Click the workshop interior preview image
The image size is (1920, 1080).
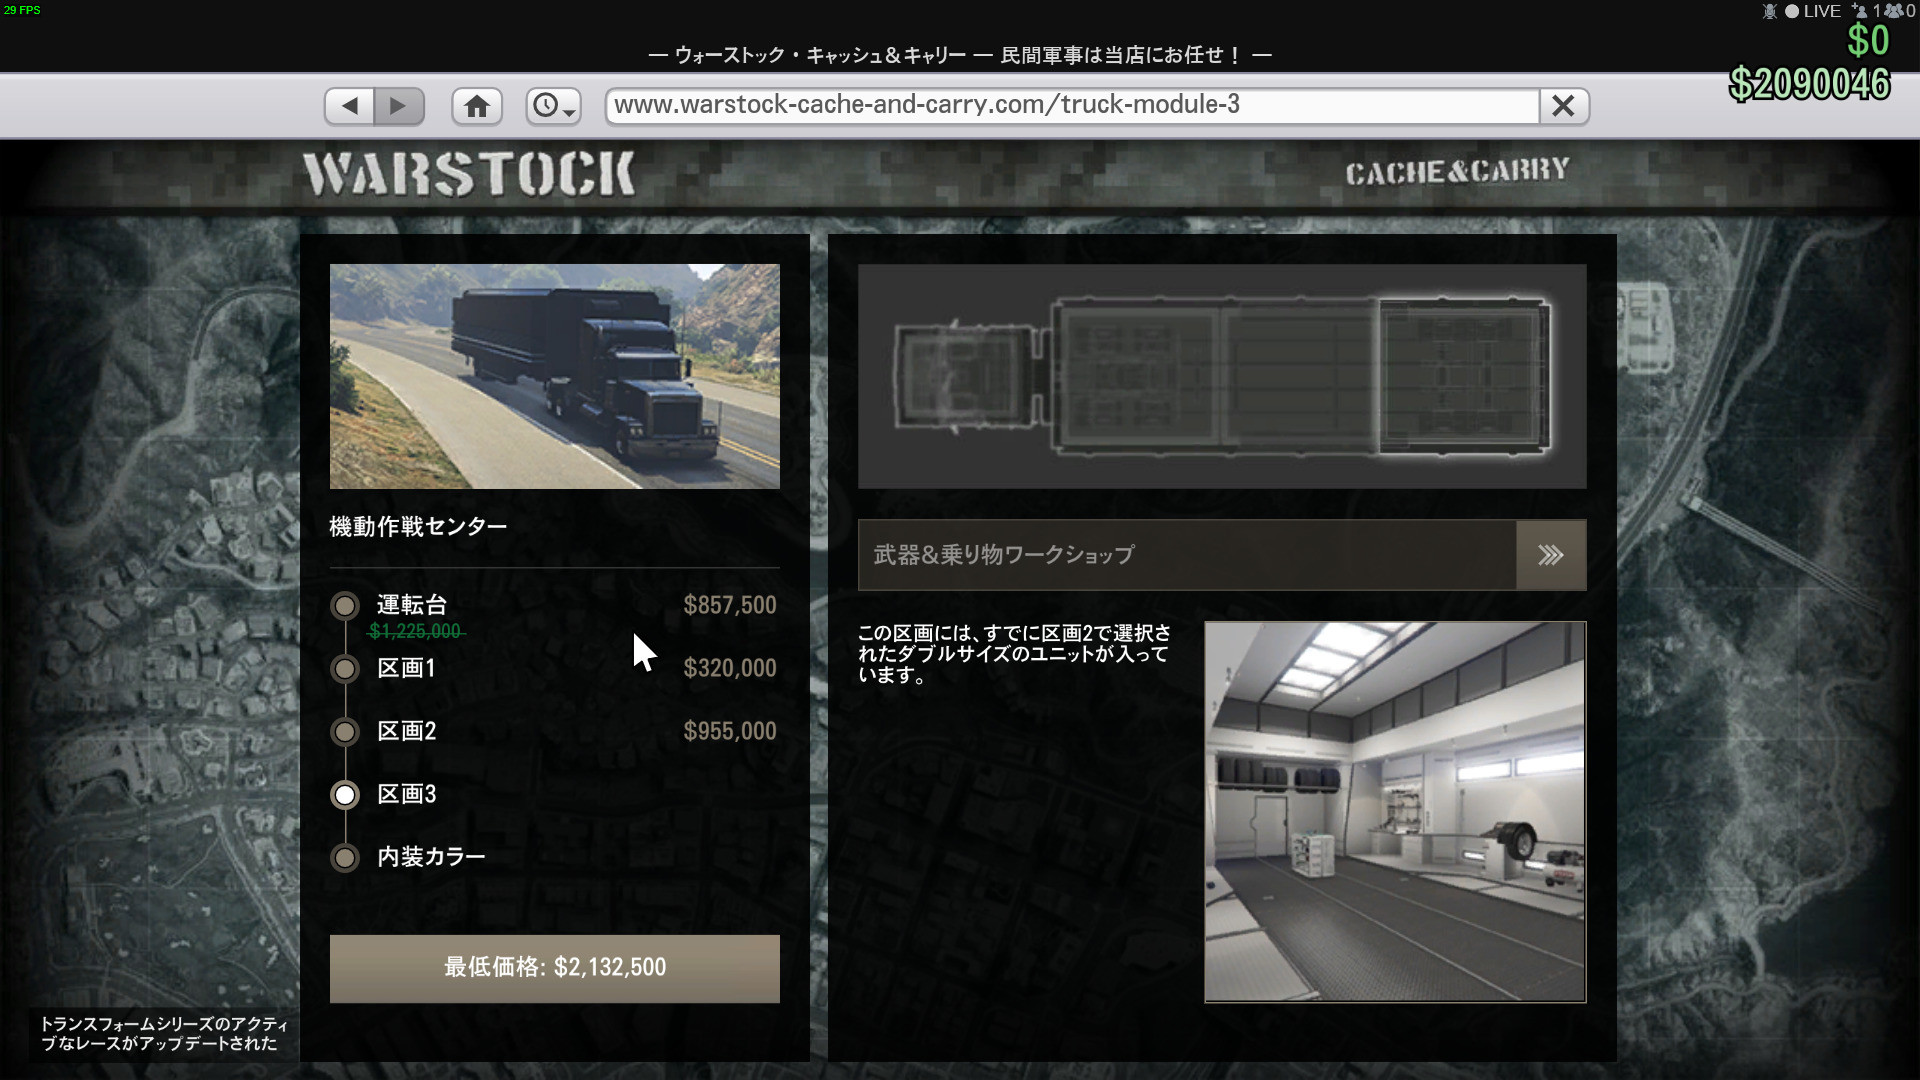[x=1395, y=811]
